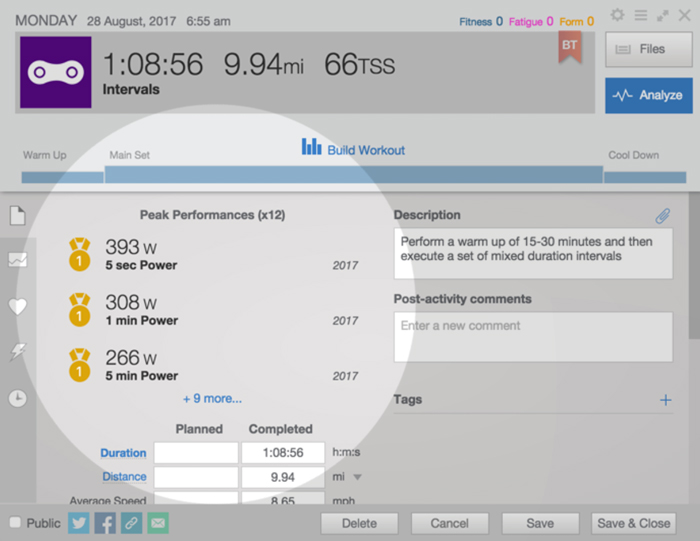Click the Delete button
Image resolution: width=700 pixels, height=541 pixels.
tap(359, 523)
